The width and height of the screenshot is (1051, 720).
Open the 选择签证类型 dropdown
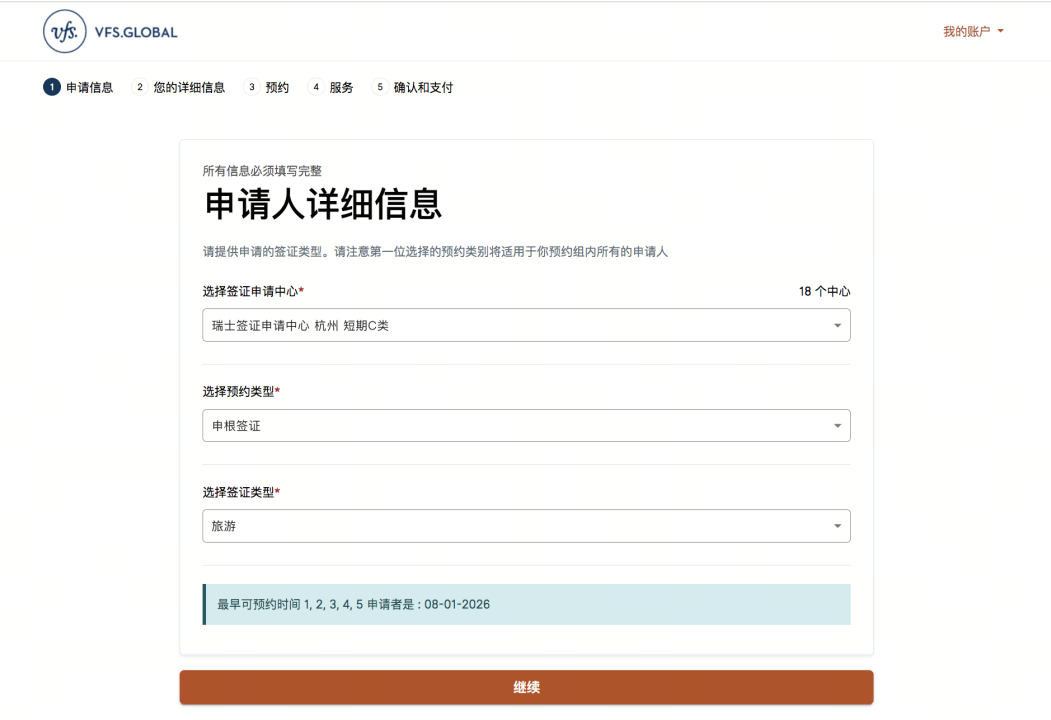click(838, 525)
